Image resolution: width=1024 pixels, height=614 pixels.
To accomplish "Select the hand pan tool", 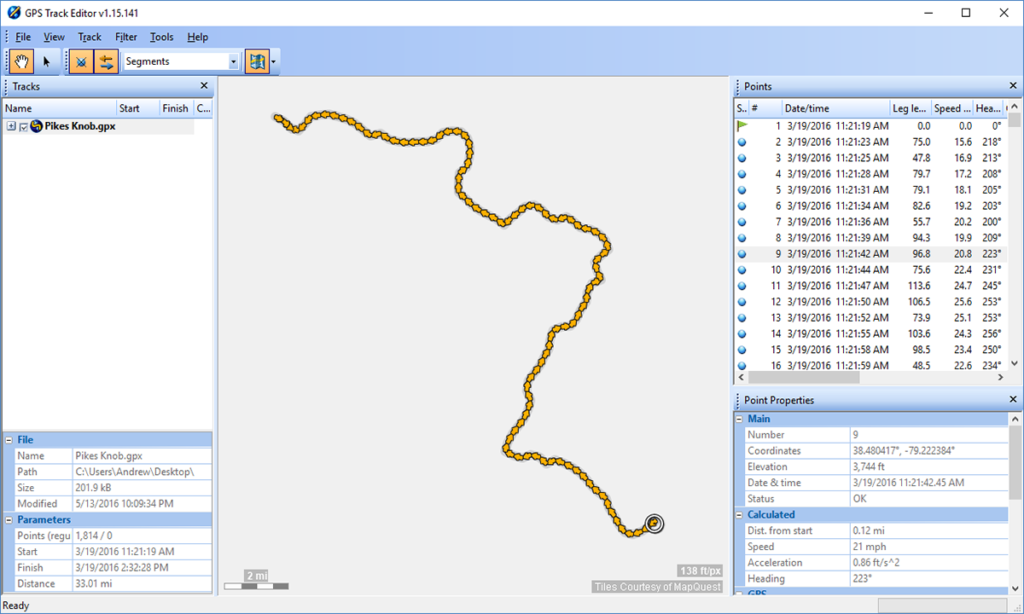I will pyautogui.click(x=22, y=61).
